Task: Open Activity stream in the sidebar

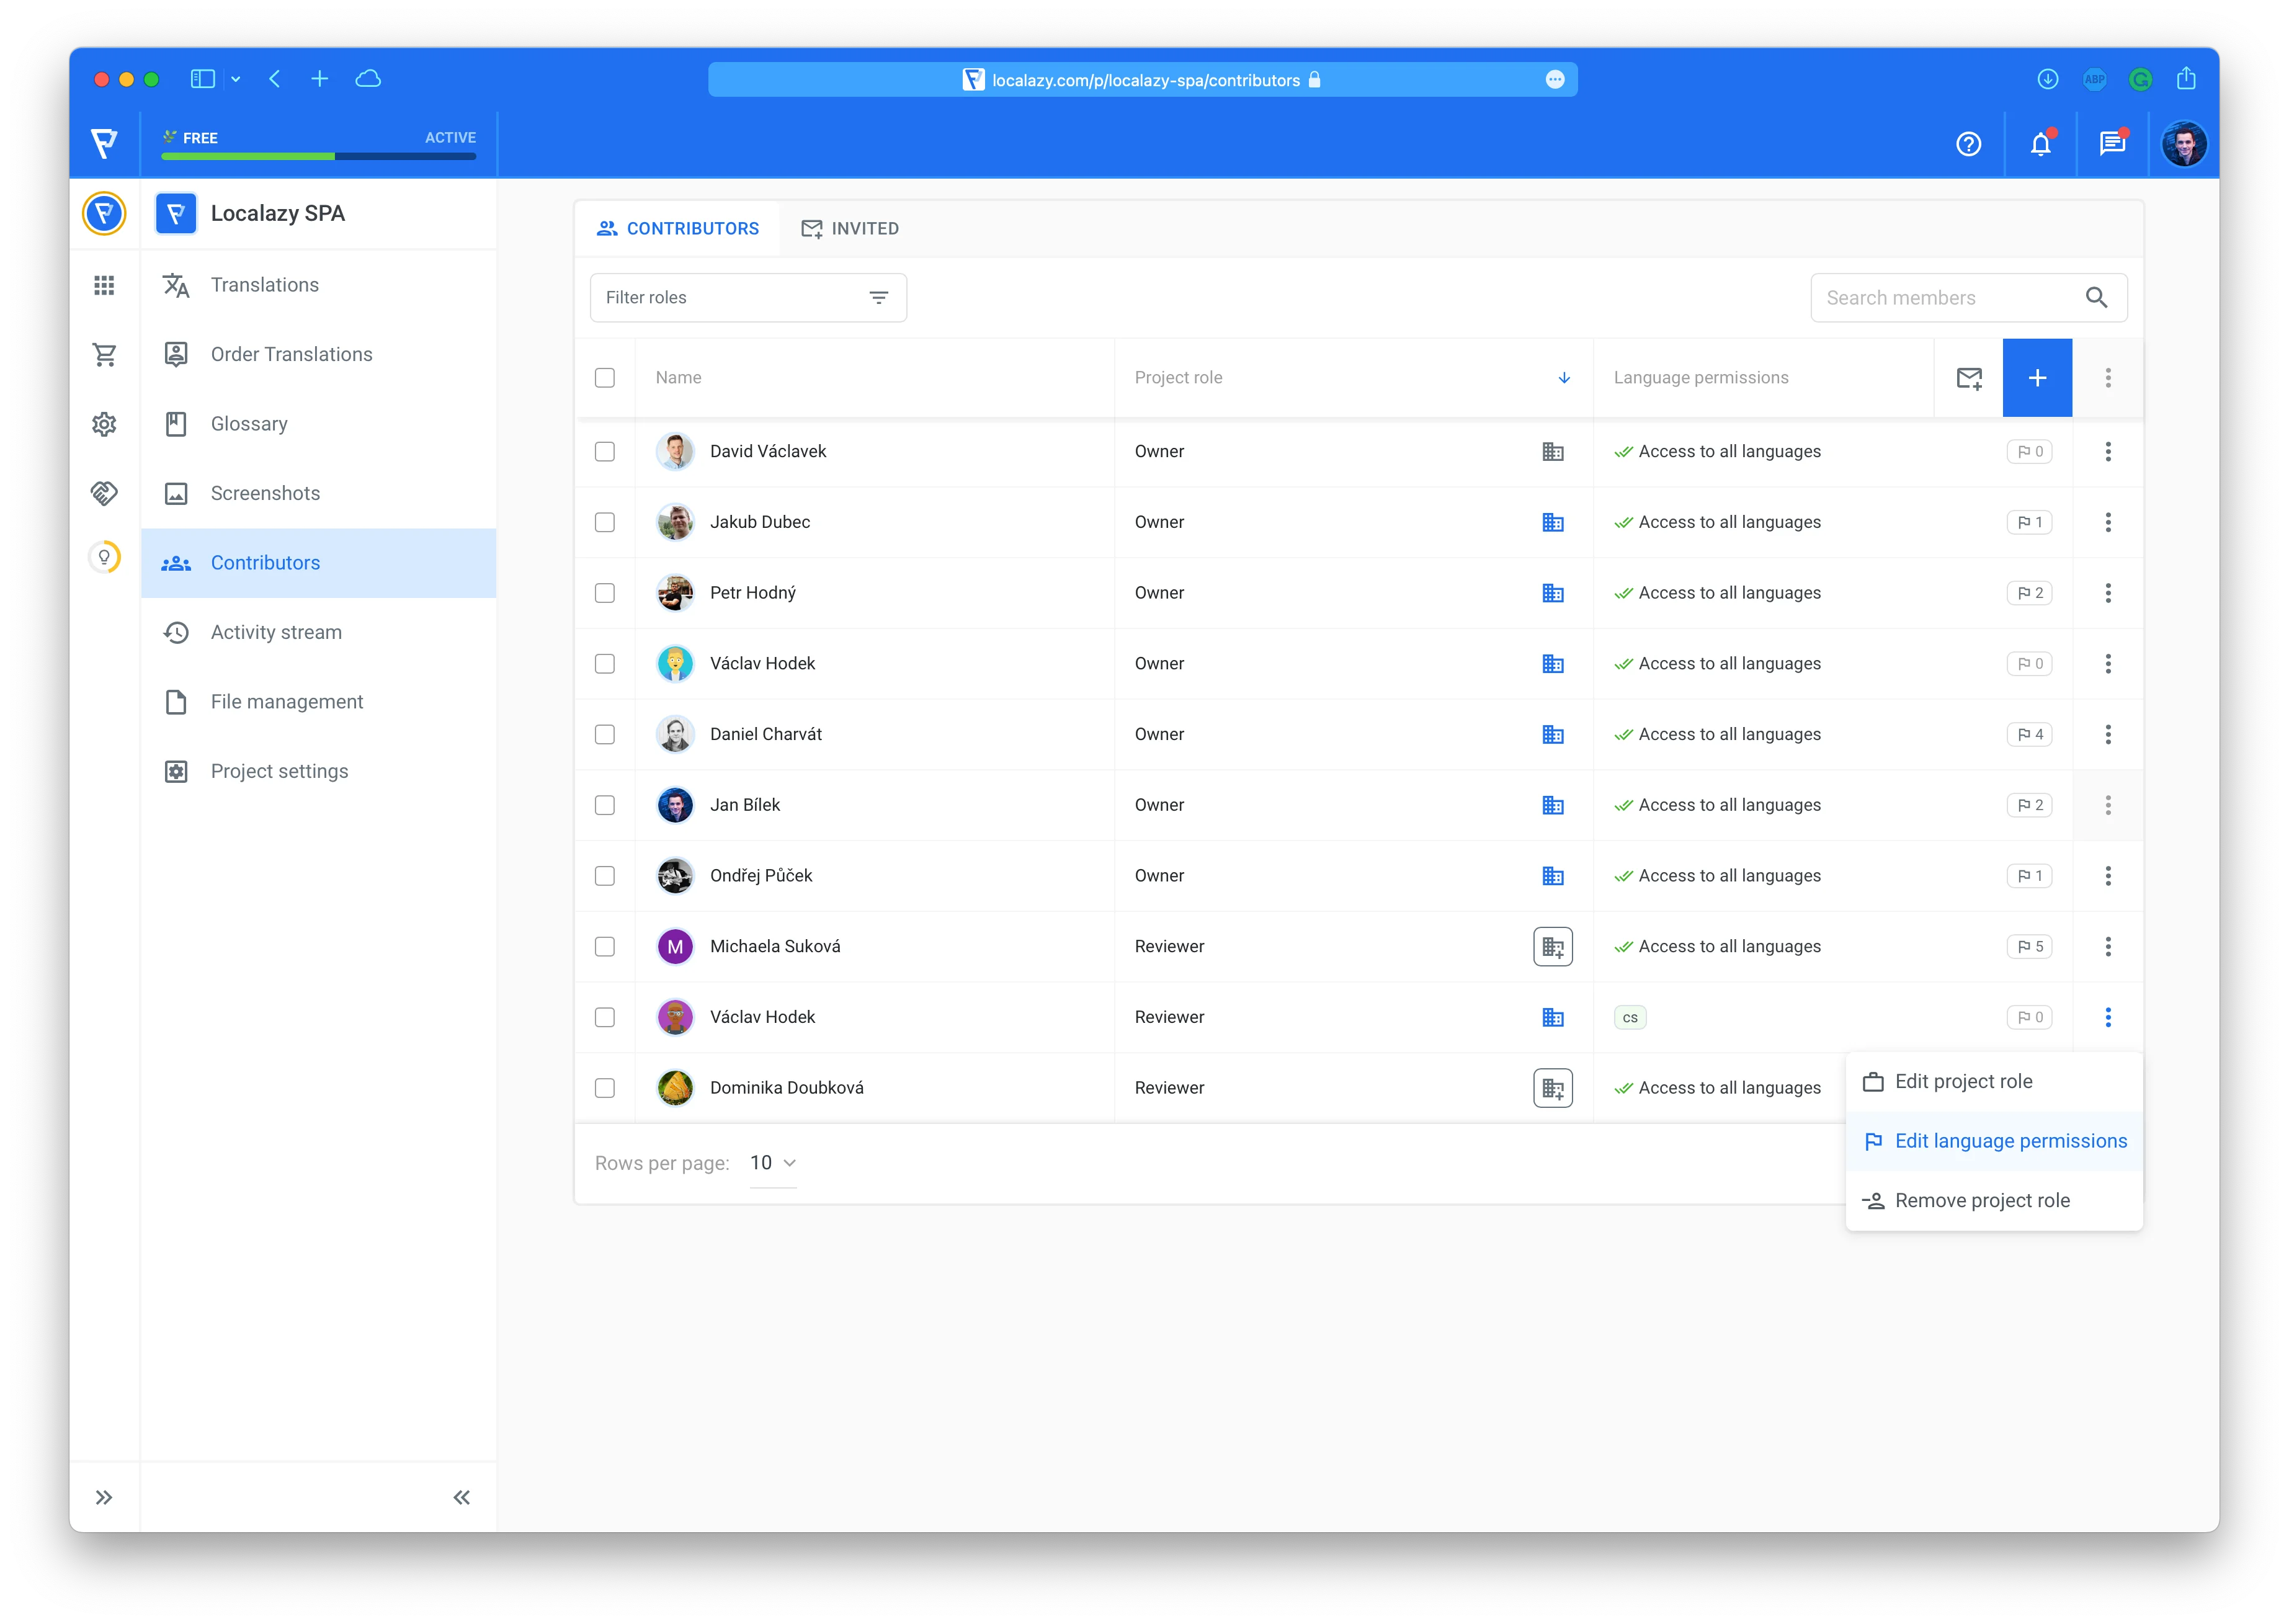Action: [276, 632]
